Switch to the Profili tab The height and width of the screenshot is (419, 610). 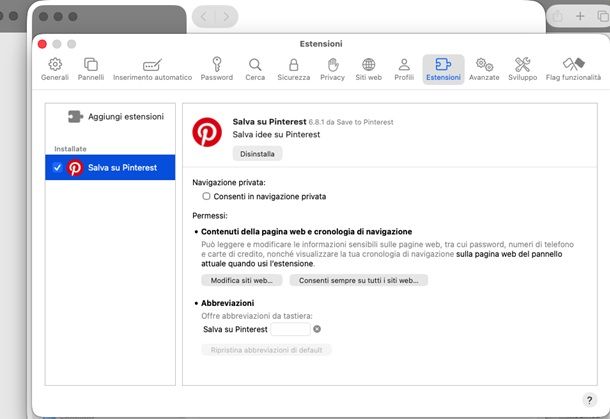point(404,69)
